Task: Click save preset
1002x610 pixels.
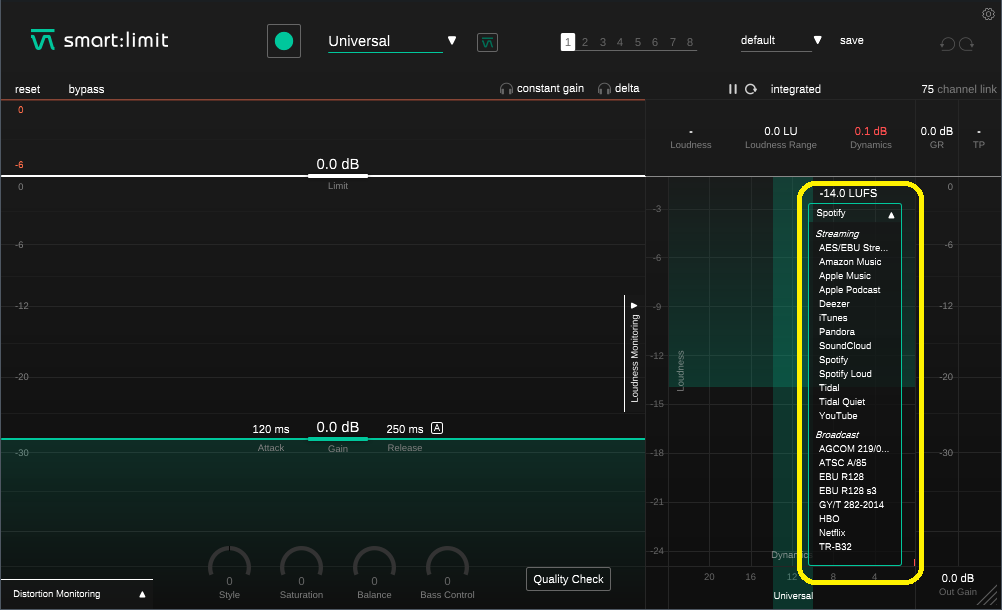Action: point(851,40)
